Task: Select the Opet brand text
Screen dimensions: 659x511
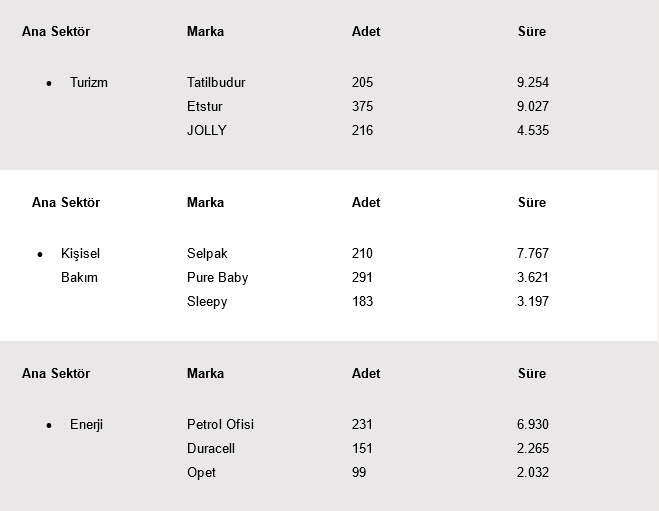Action: [x=201, y=473]
